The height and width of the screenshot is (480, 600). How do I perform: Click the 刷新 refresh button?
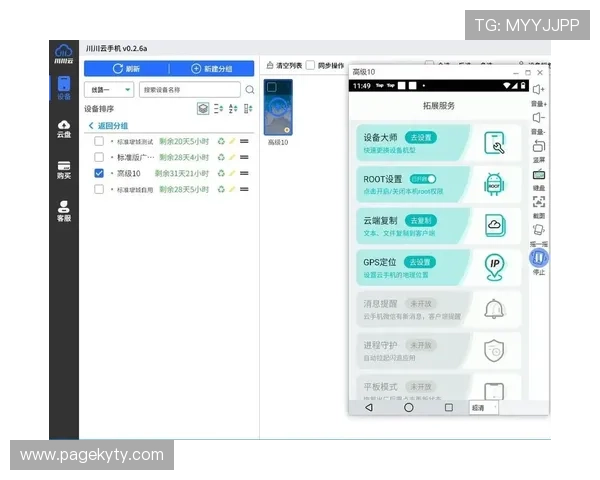(x=127, y=69)
